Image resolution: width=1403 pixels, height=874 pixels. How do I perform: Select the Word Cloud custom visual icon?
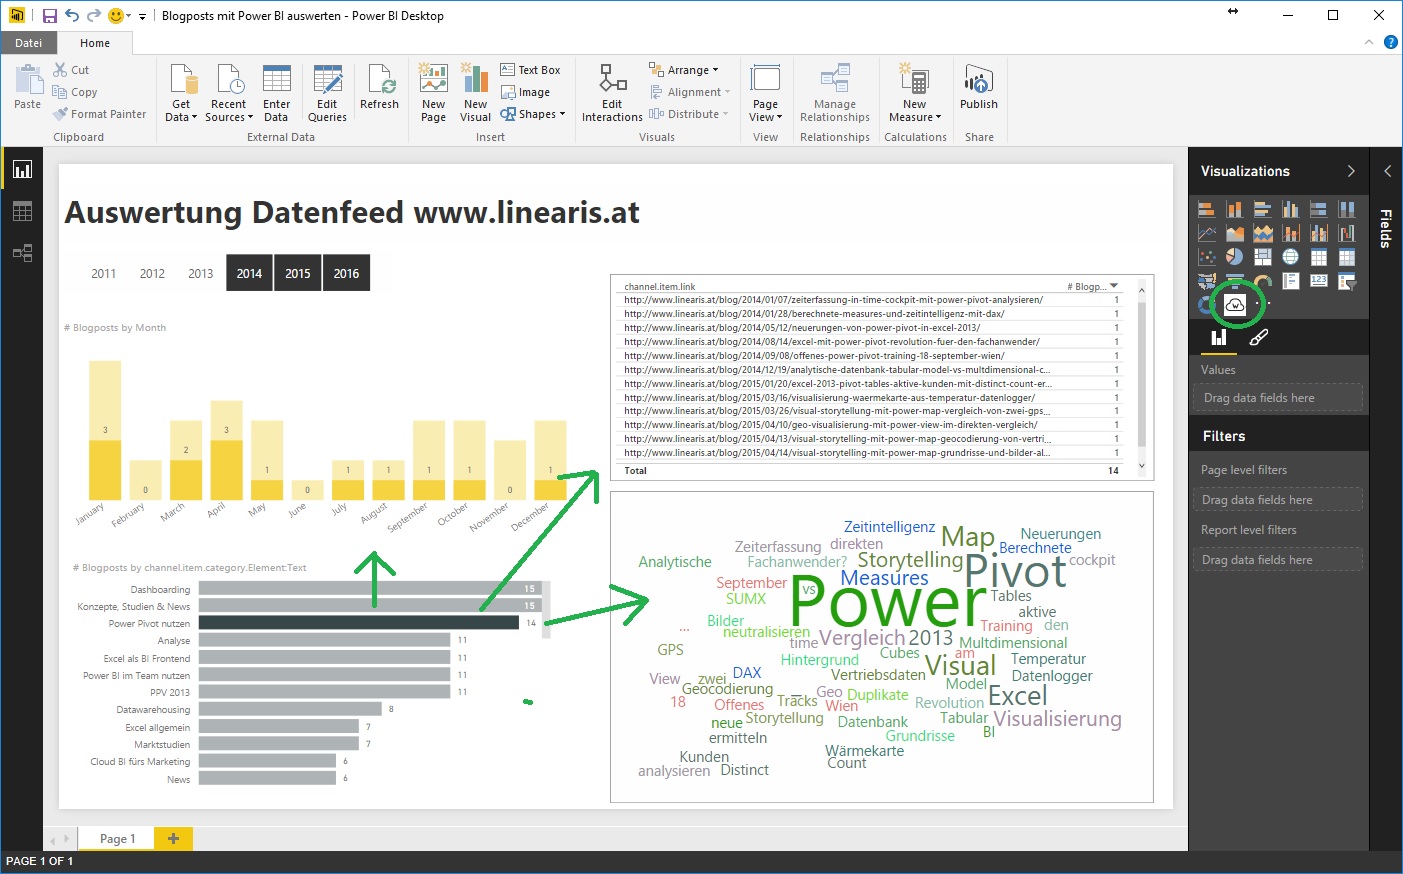(1234, 304)
